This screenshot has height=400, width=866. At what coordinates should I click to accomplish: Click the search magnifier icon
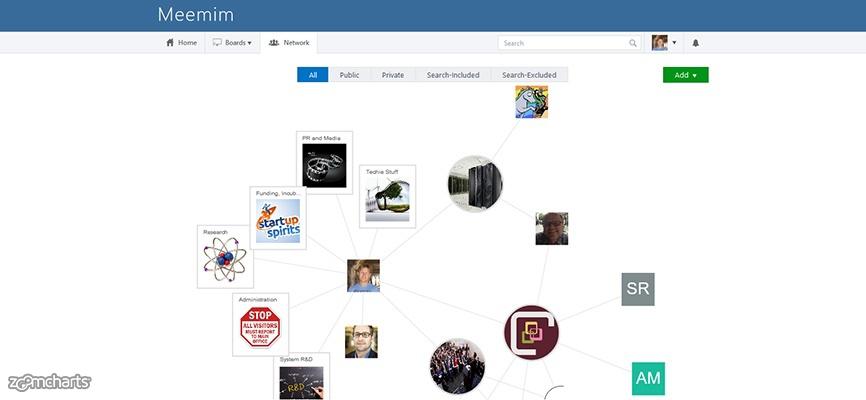pos(633,43)
